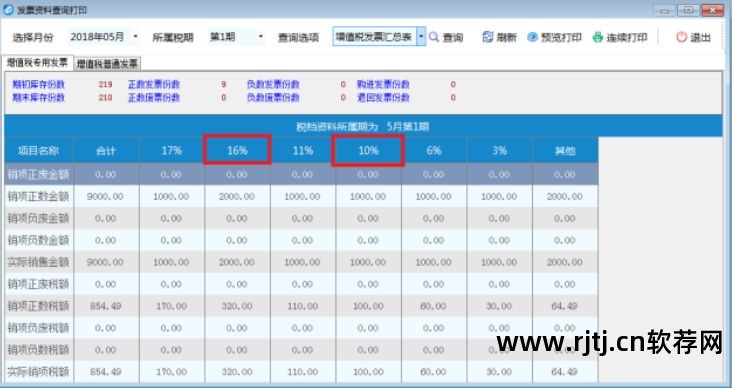Switch to 增值税专用发票 tab
Screen dimensions: 732x388
(x=37, y=63)
